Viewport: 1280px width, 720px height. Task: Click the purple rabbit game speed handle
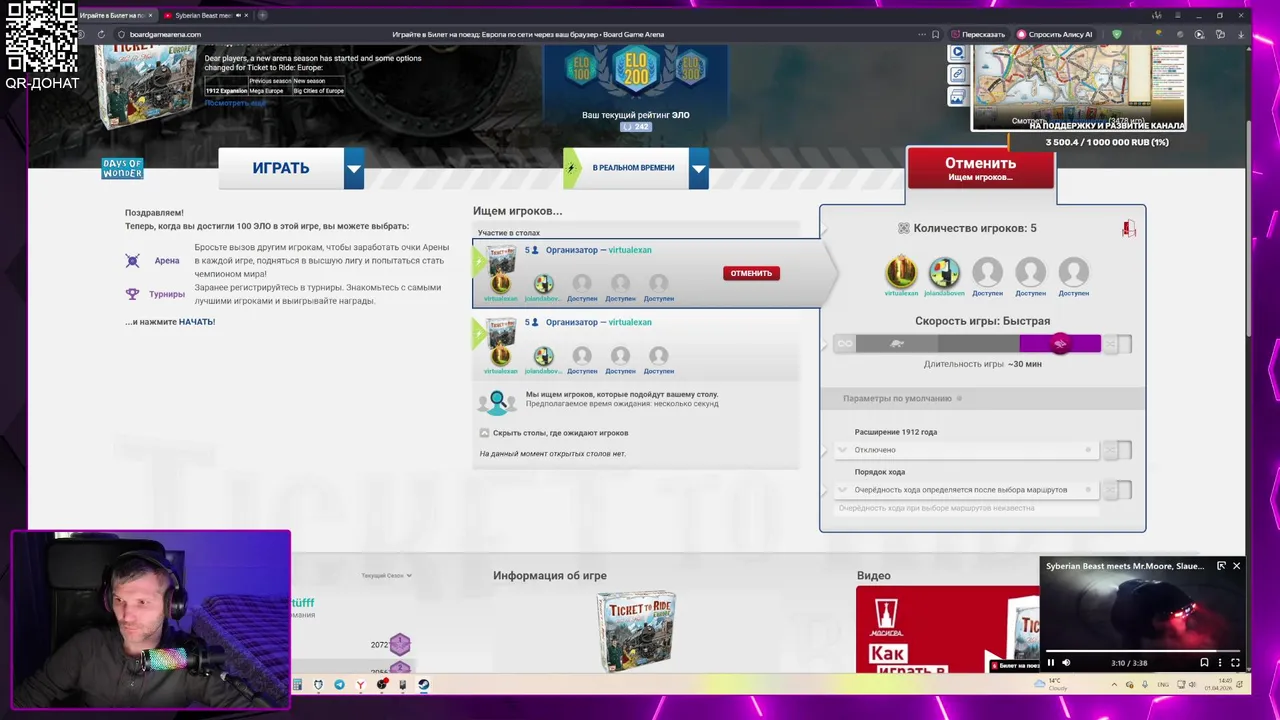click(x=1060, y=344)
